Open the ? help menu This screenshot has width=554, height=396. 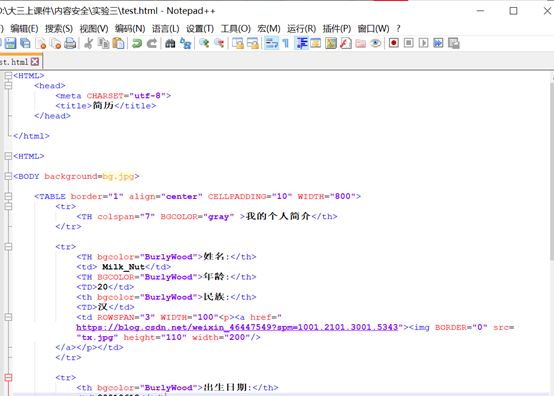tap(399, 29)
